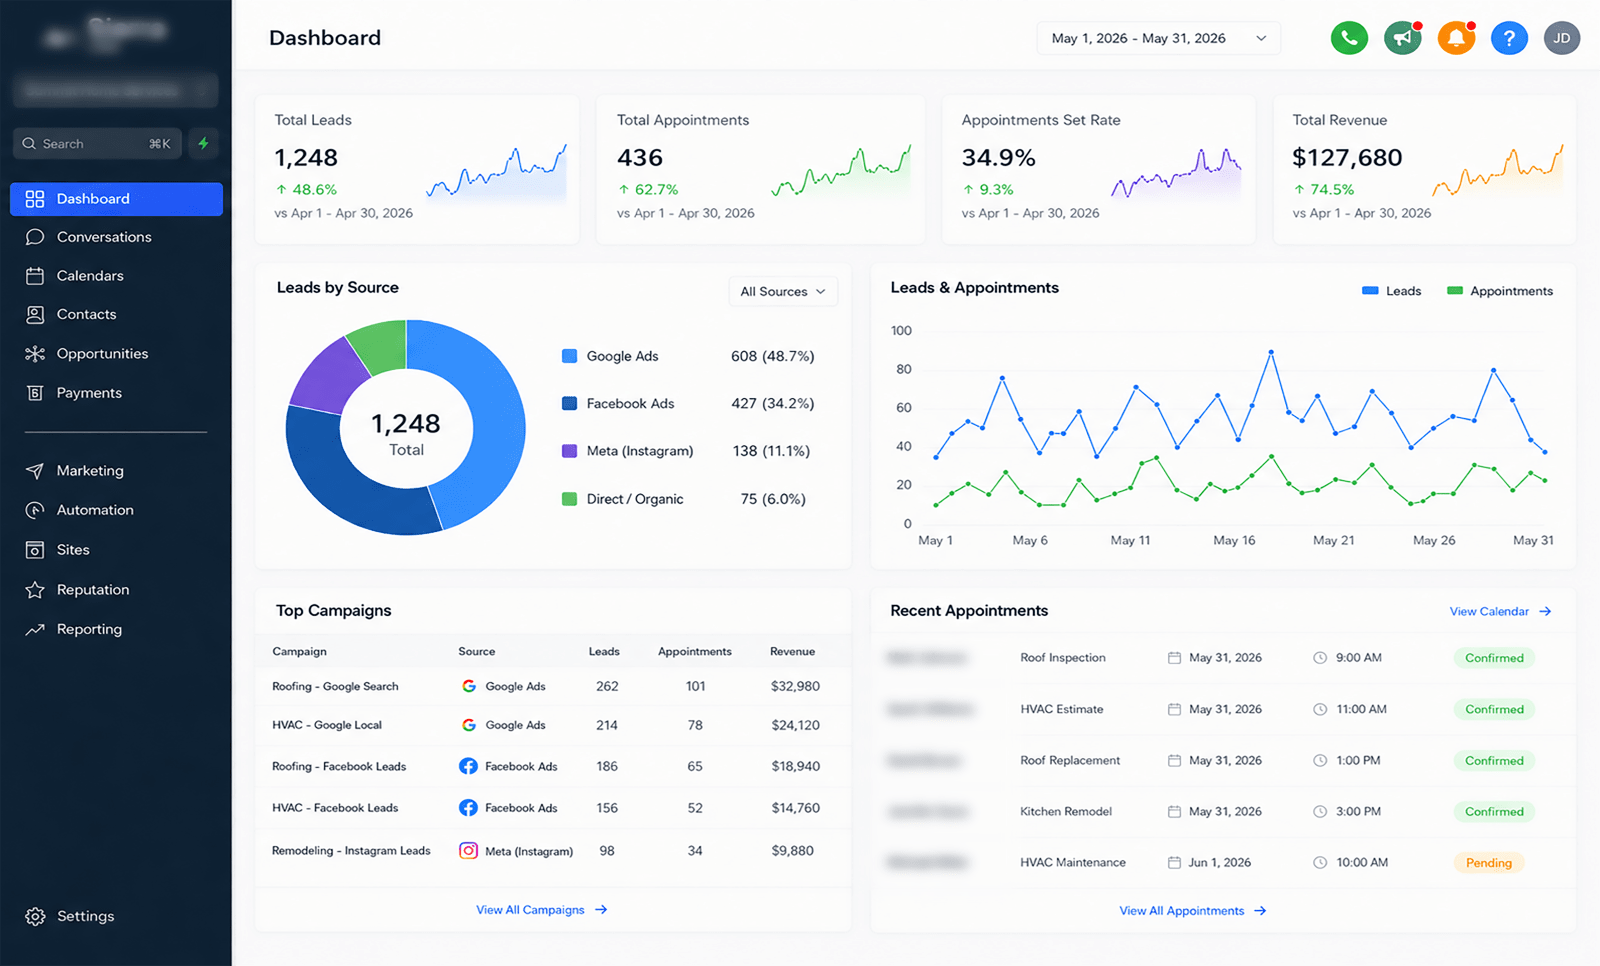Viewport: 1600px width, 966px height.
Task: Click Confirmed badge on Kitchen Remodel row
Action: [x=1494, y=812]
